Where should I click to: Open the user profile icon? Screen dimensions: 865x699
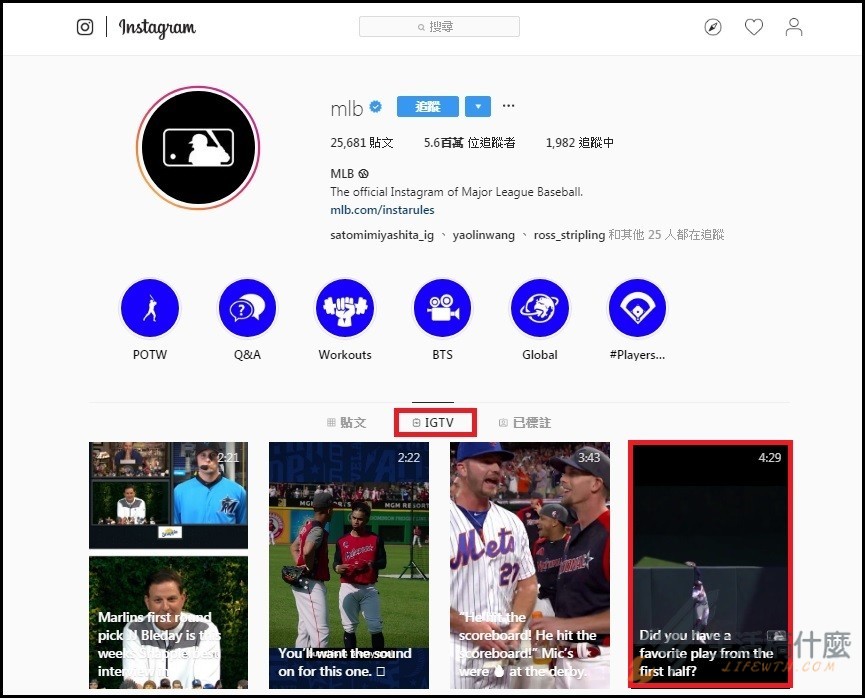tap(794, 28)
